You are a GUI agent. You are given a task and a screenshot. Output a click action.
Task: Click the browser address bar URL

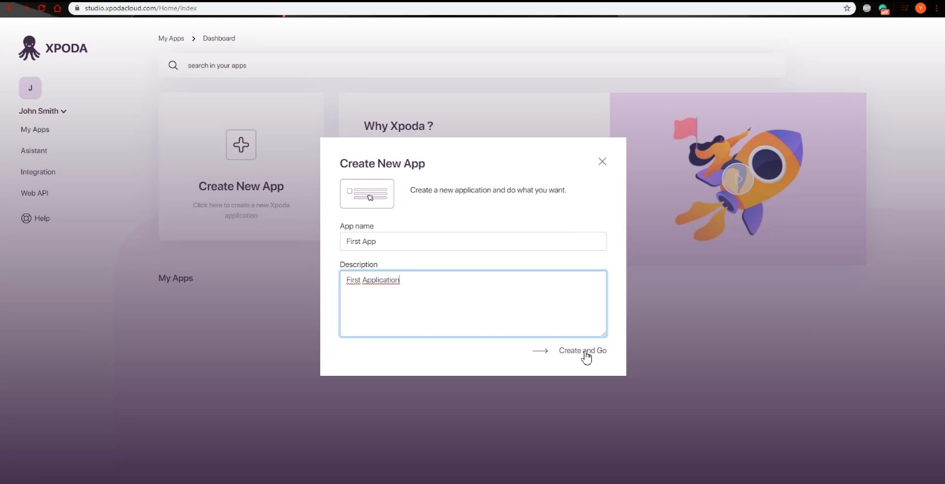[x=140, y=8]
